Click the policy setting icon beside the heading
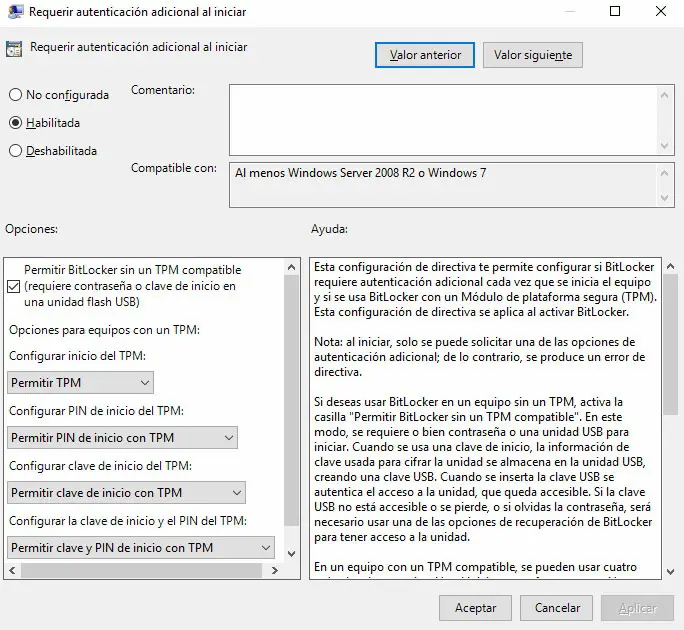The width and height of the screenshot is (684, 630). click(14, 49)
